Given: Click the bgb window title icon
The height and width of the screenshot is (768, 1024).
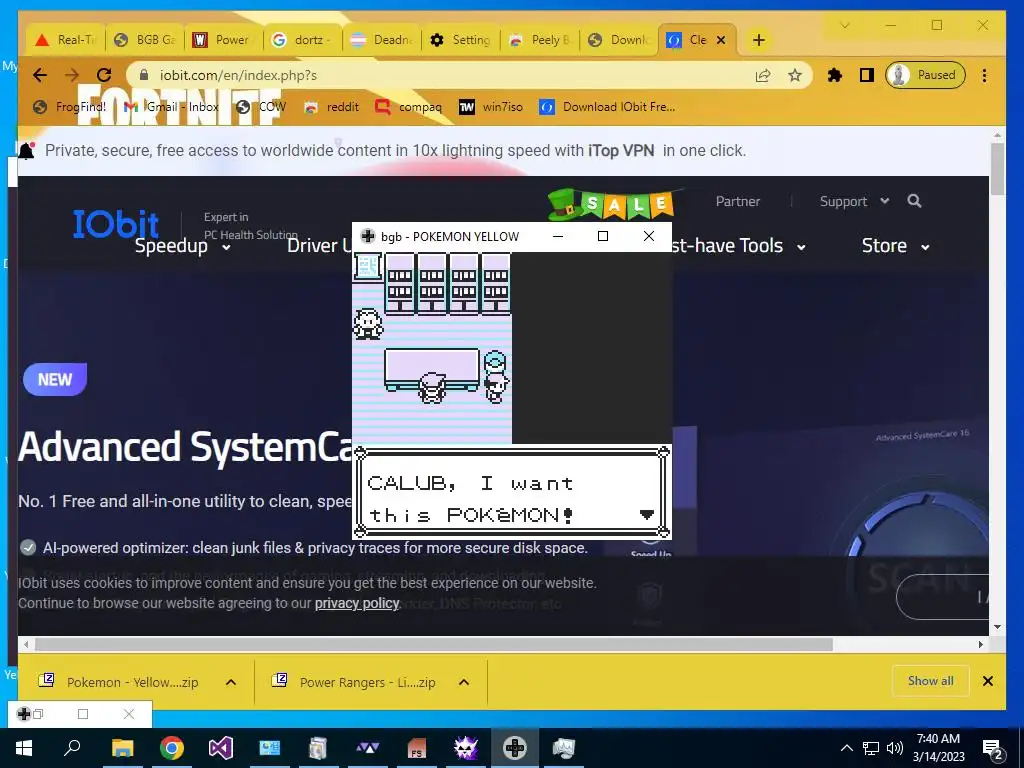Looking at the screenshot, I should click(x=368, y=236).
